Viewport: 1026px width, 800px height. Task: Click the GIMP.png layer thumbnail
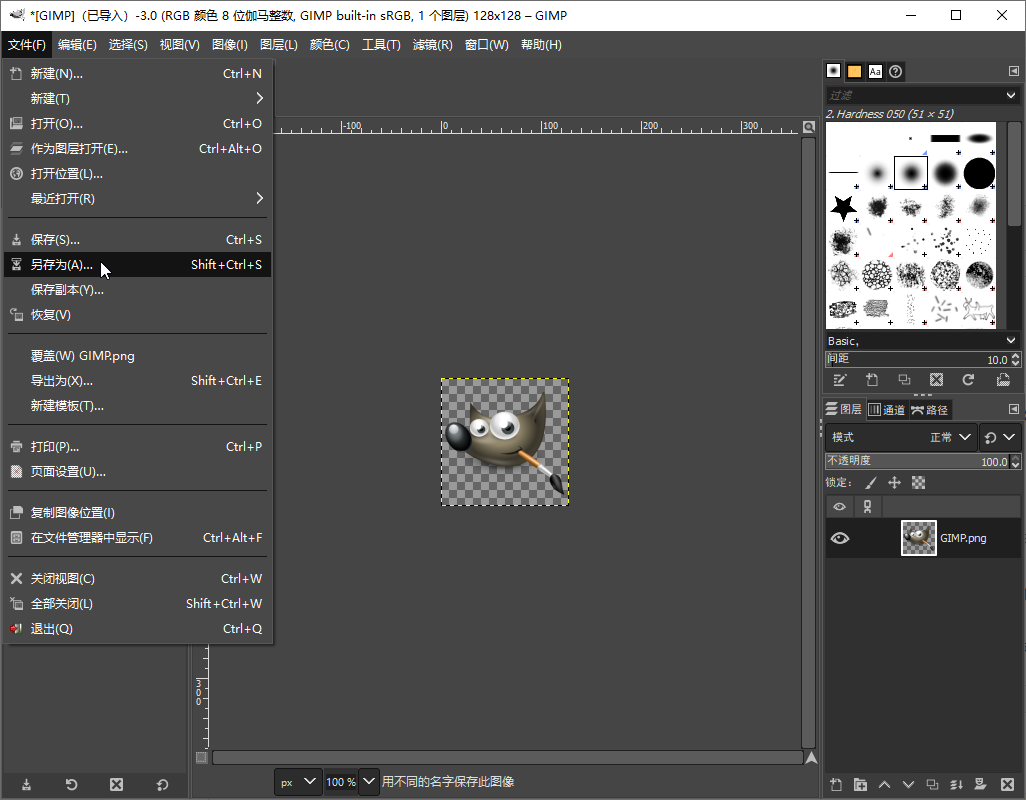(918, 538)
